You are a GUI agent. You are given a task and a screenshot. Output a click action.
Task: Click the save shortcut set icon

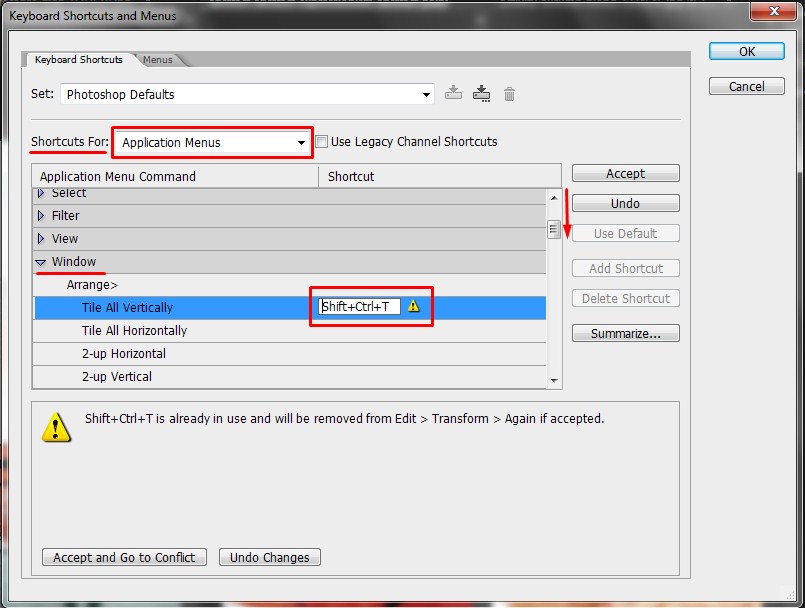click(453, 93)
